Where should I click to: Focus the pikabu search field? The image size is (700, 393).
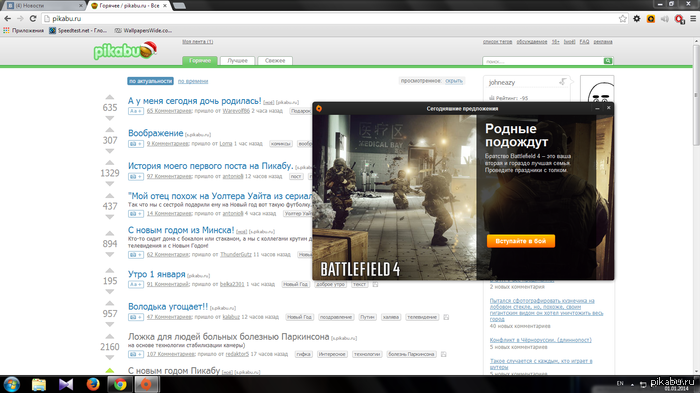click(542, 61)
